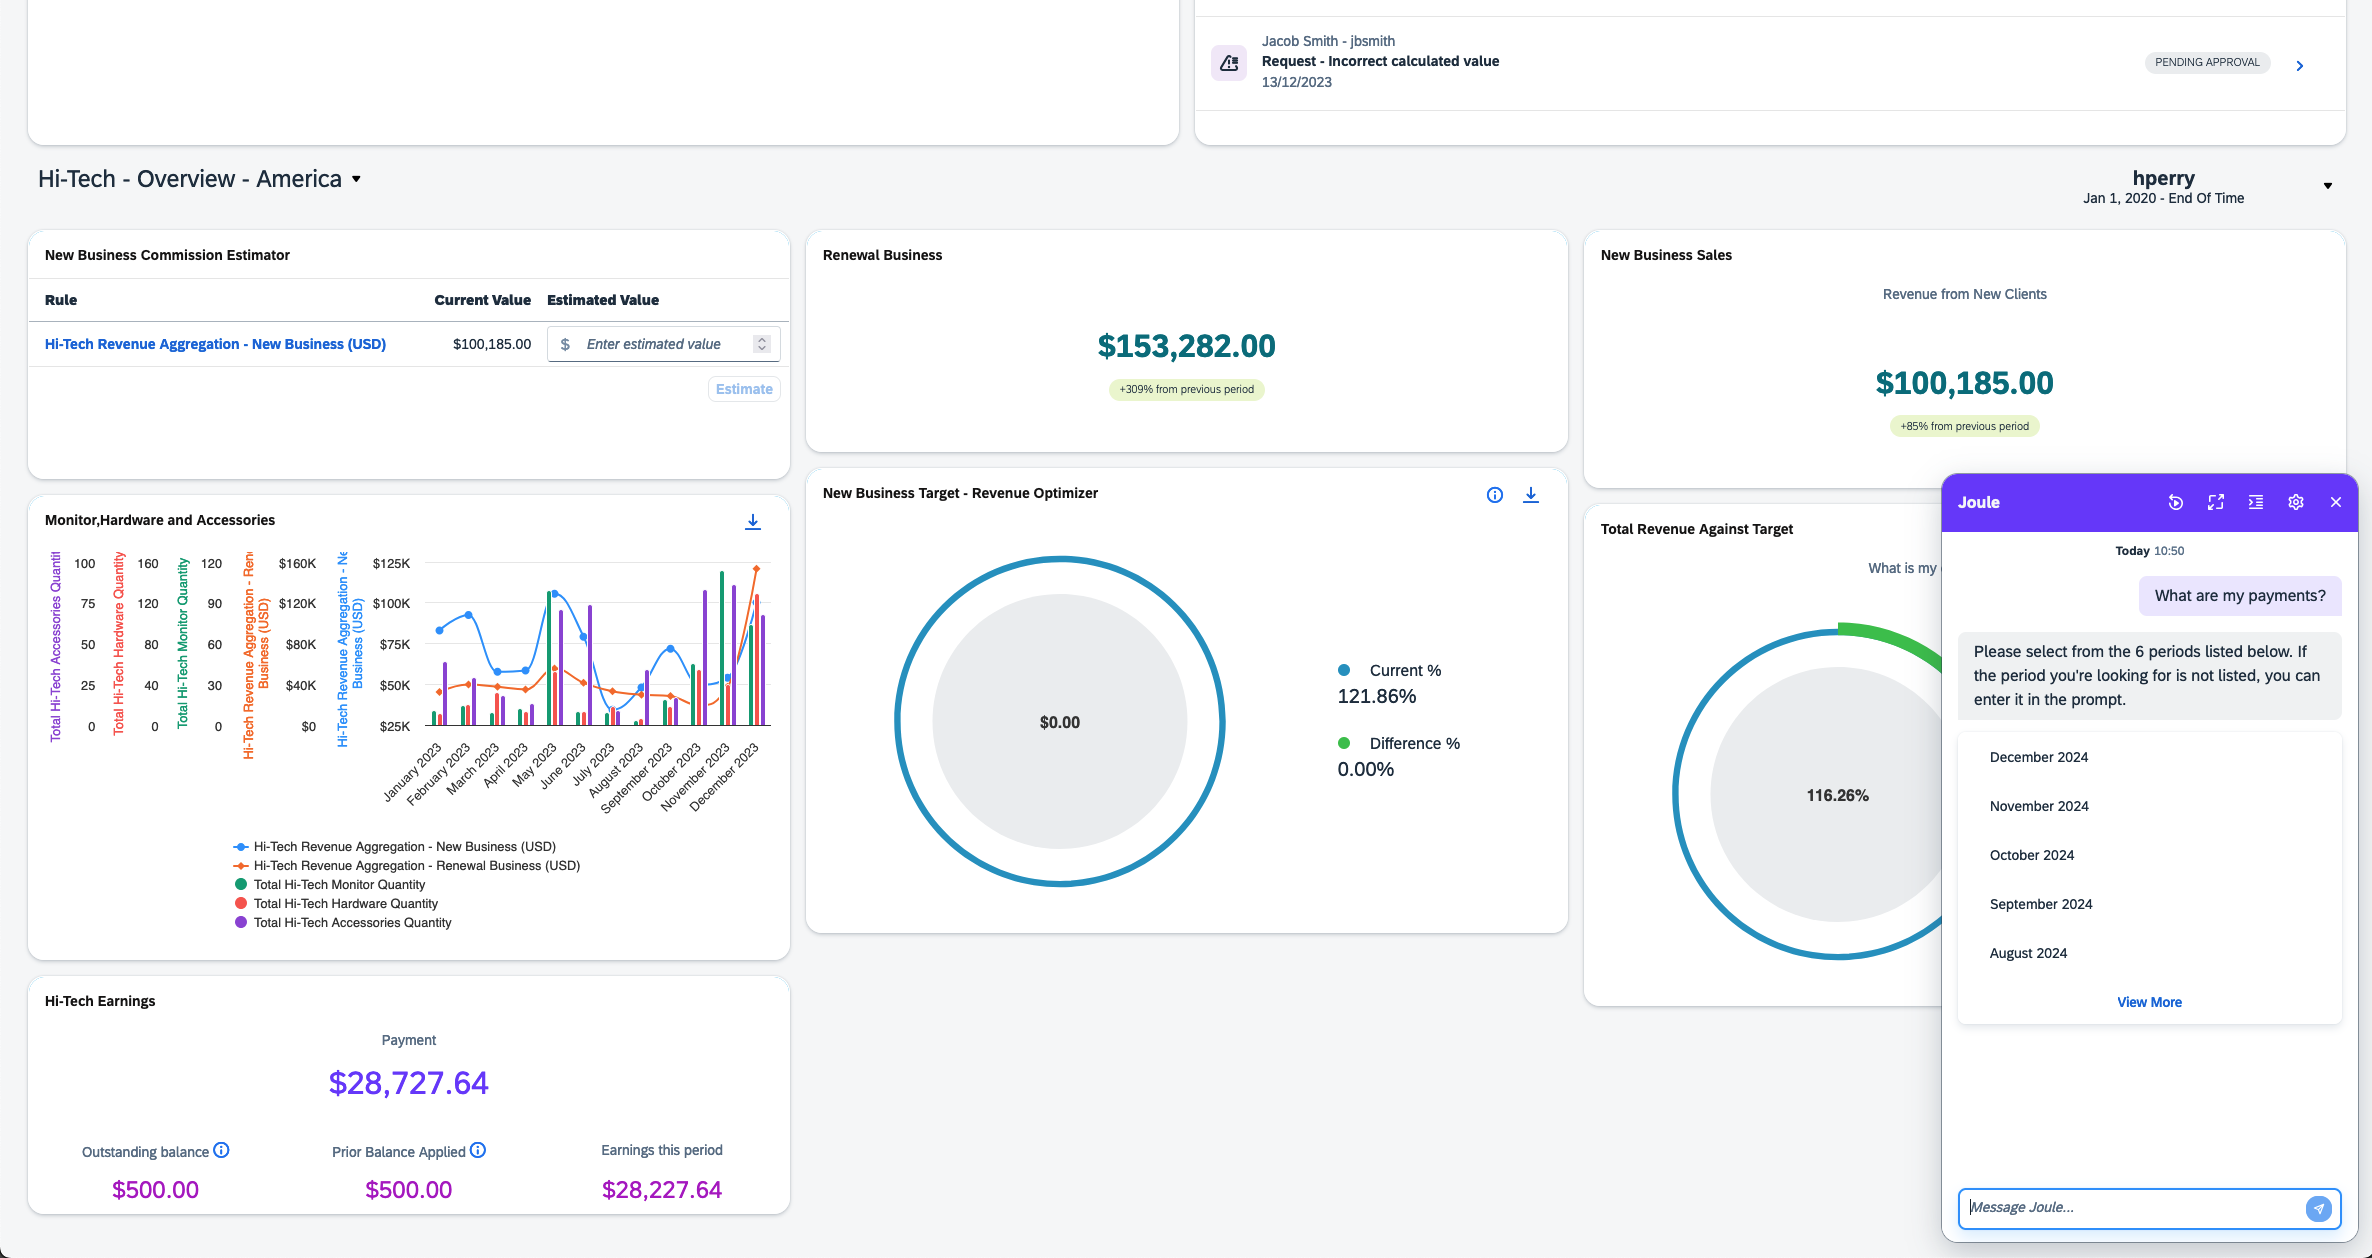Open Joule settings gear
This screenshot has width=2372, height=1258.
[2296, 502]
